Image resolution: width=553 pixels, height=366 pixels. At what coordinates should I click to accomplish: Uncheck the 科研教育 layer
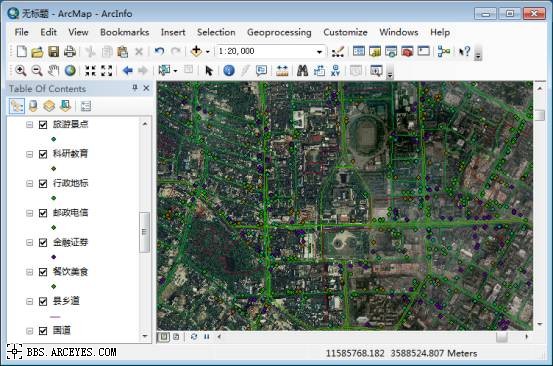click(43, 154)
